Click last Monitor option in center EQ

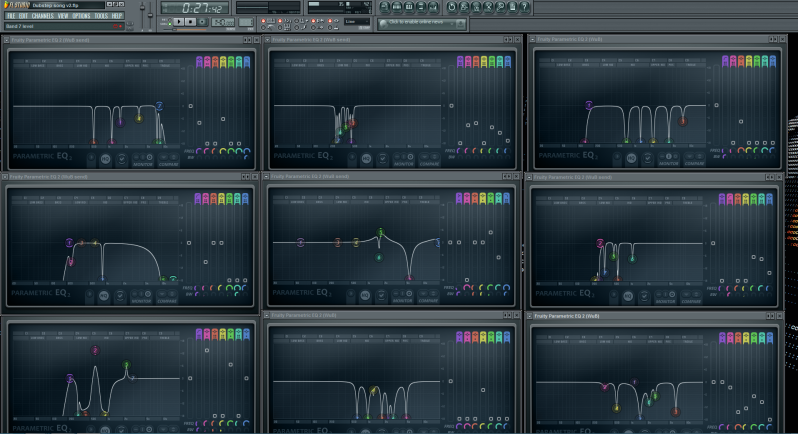click(x=410, y=294)
